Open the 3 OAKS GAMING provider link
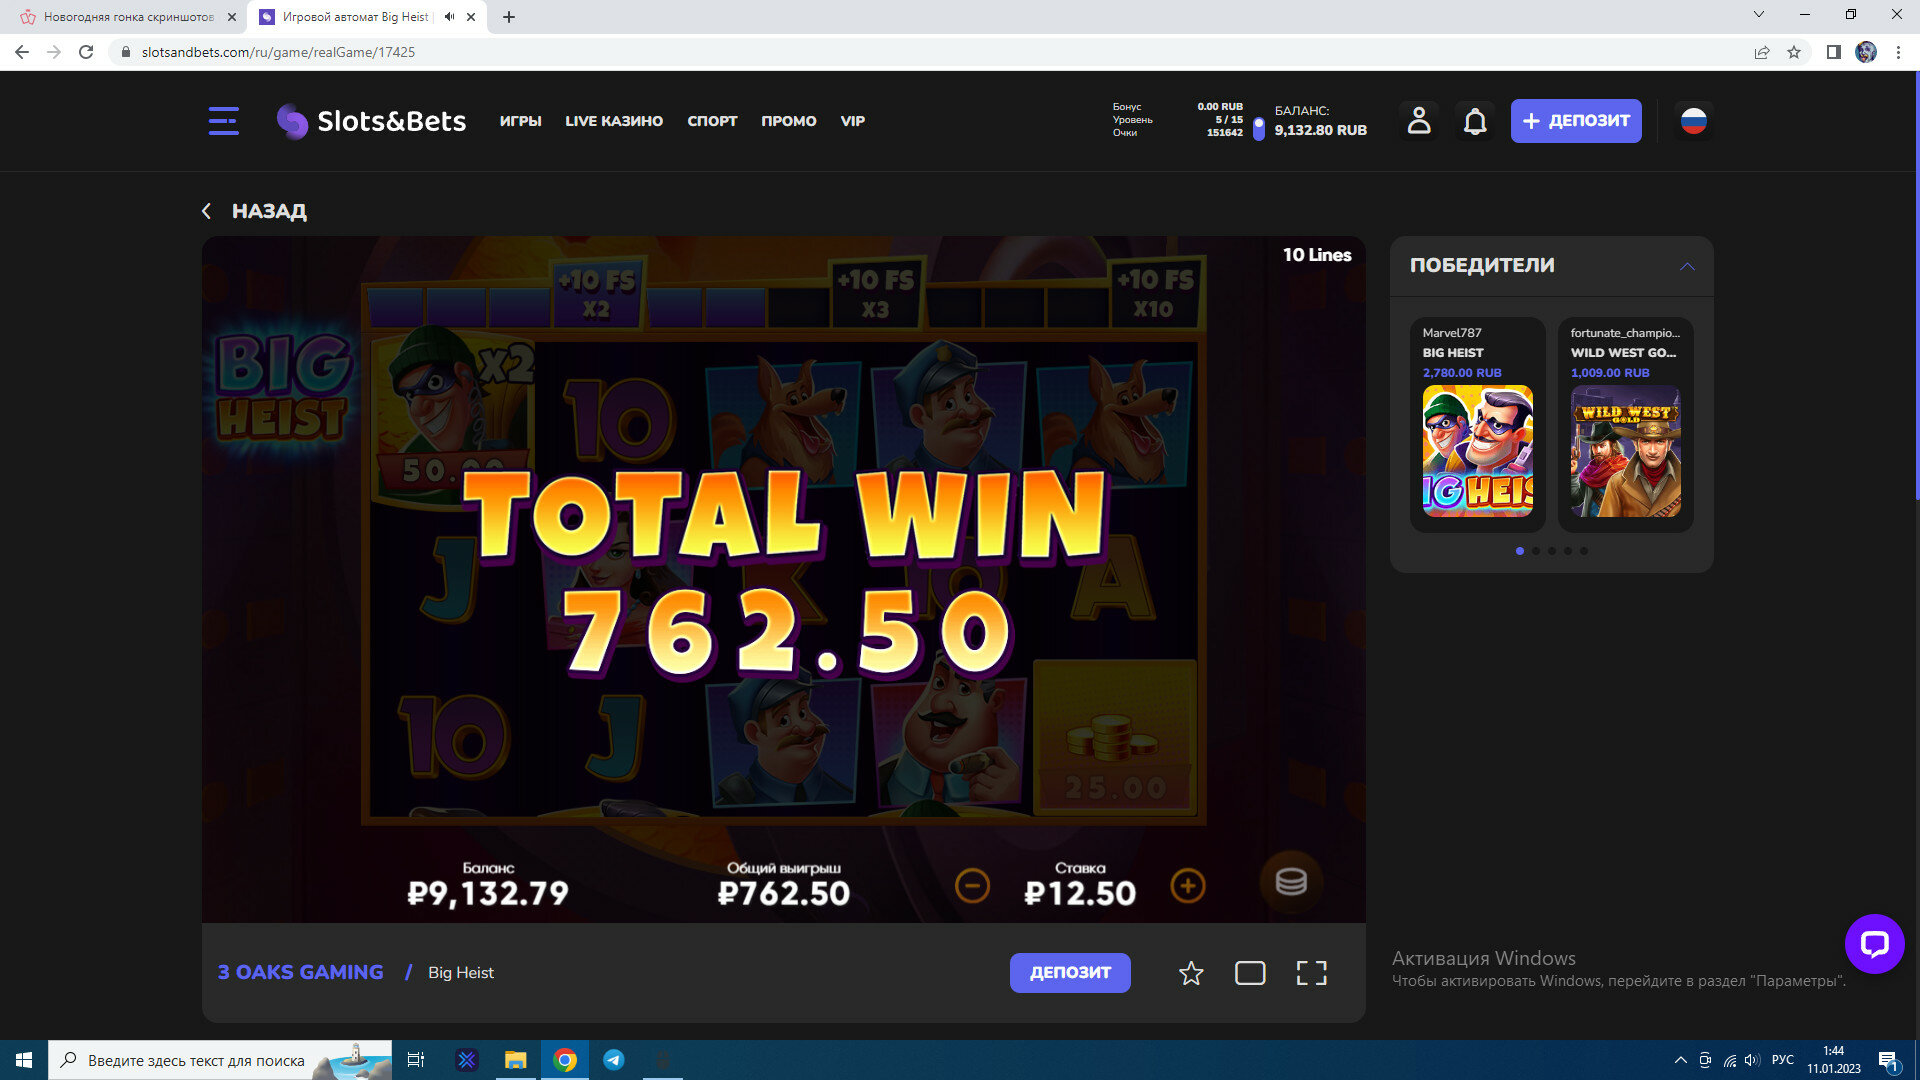Image resolution: width=1920 pixels, height=1080 pixels. coord(301,972)
